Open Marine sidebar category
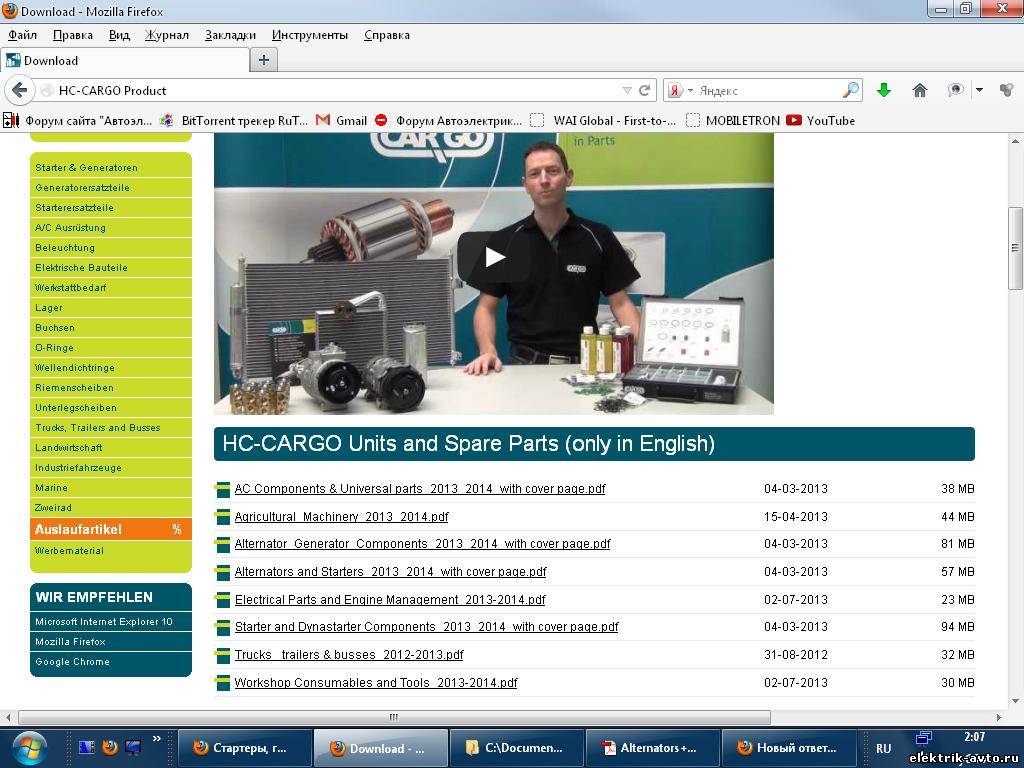This screenshot has height=768, width=1024. coord(110,488)
